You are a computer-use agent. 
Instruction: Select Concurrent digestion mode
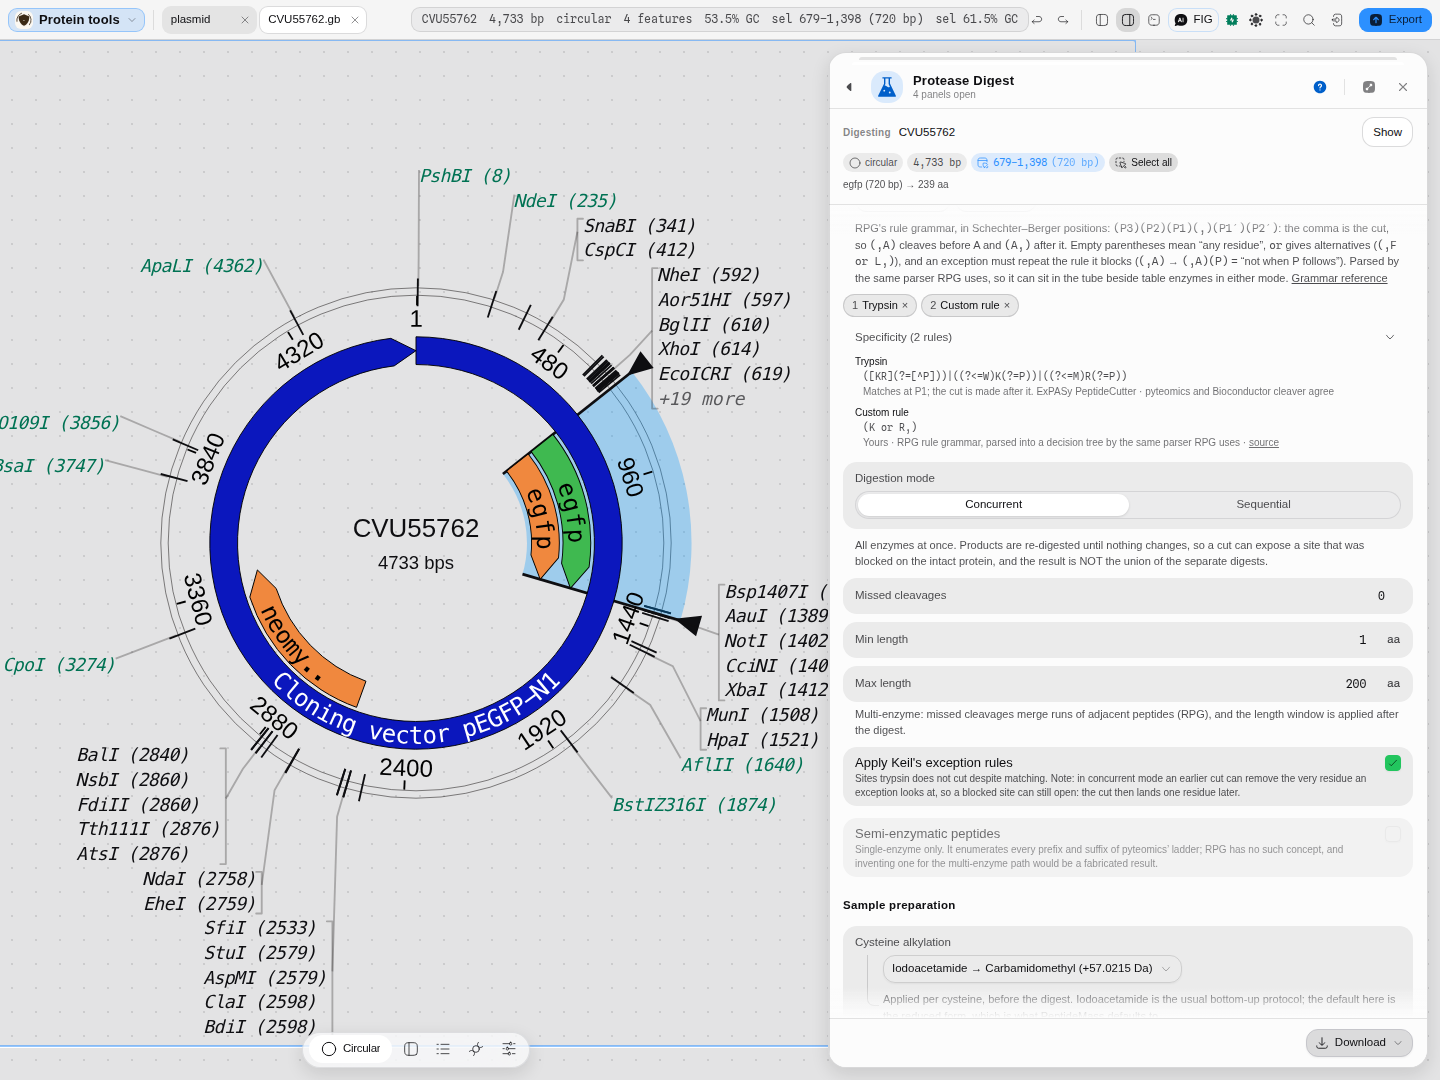tap(993, 505)
